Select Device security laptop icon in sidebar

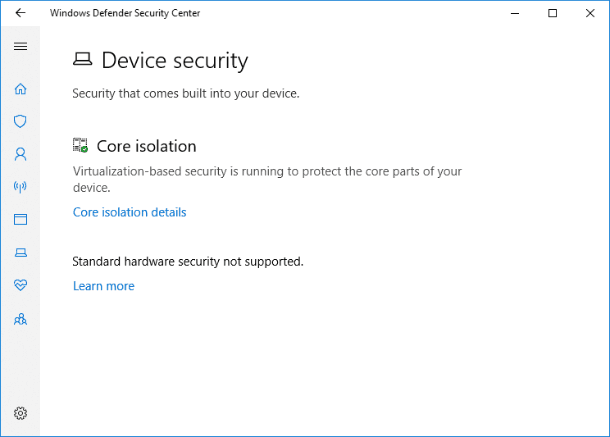click(x=20, y=253)
